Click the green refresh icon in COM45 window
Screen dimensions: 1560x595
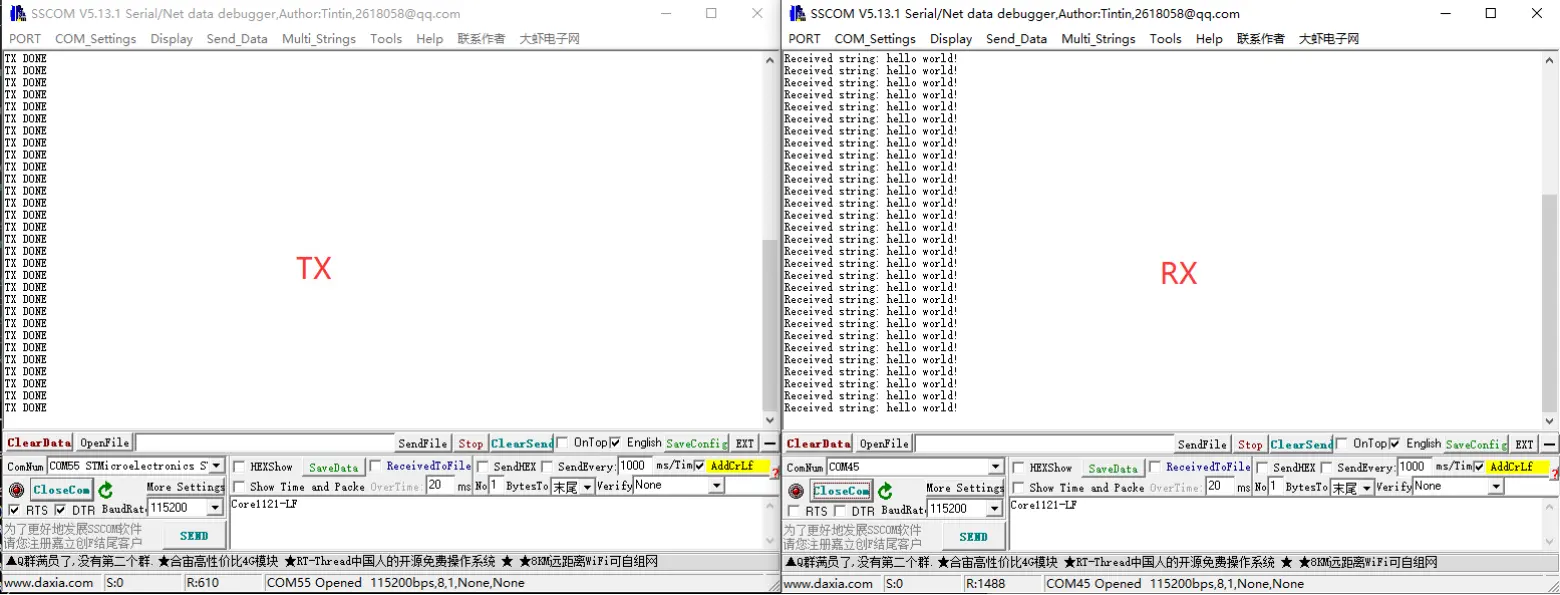click(x=885, y=491)
